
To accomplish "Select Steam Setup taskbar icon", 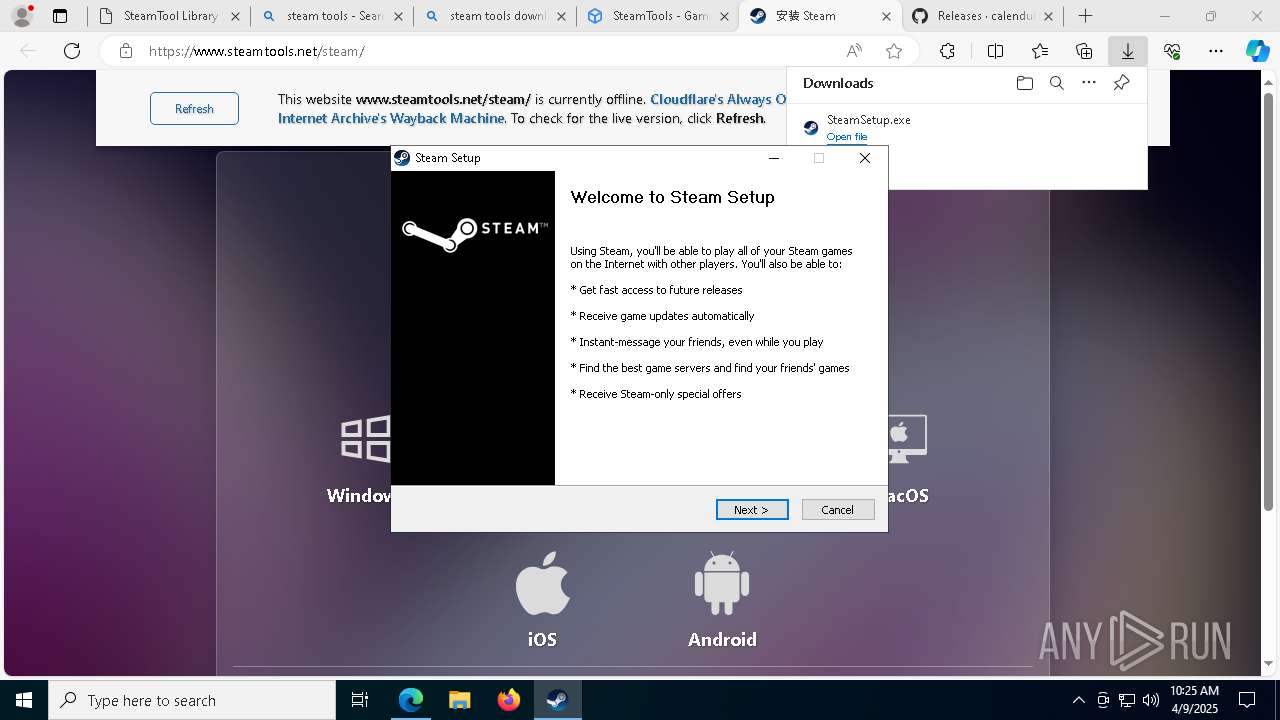I will (x=557, y=700).
